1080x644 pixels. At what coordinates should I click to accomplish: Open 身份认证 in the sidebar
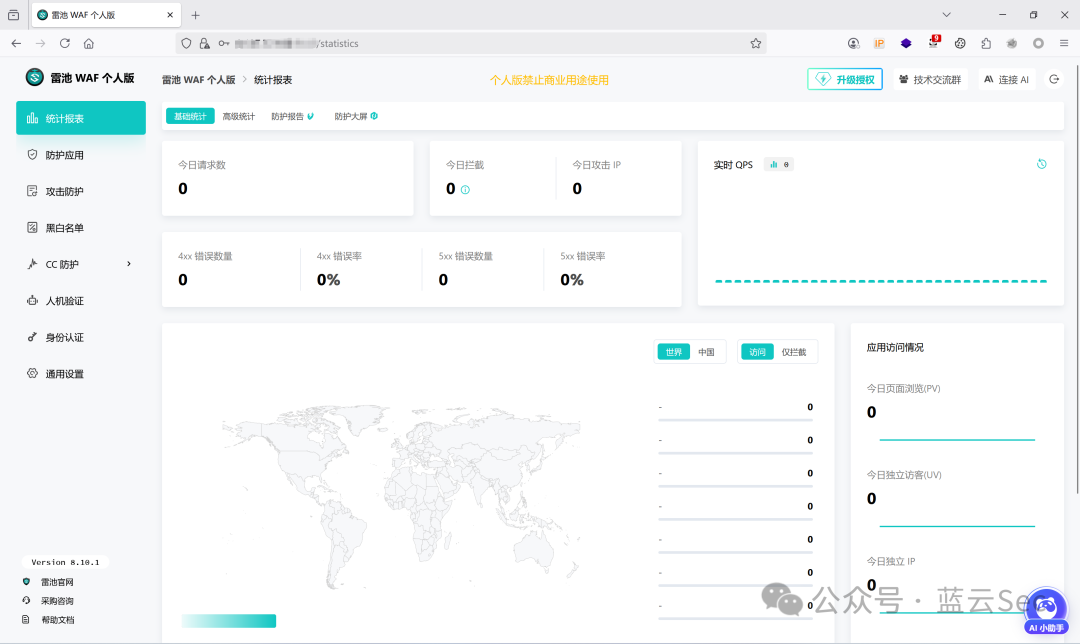(81, 337)
